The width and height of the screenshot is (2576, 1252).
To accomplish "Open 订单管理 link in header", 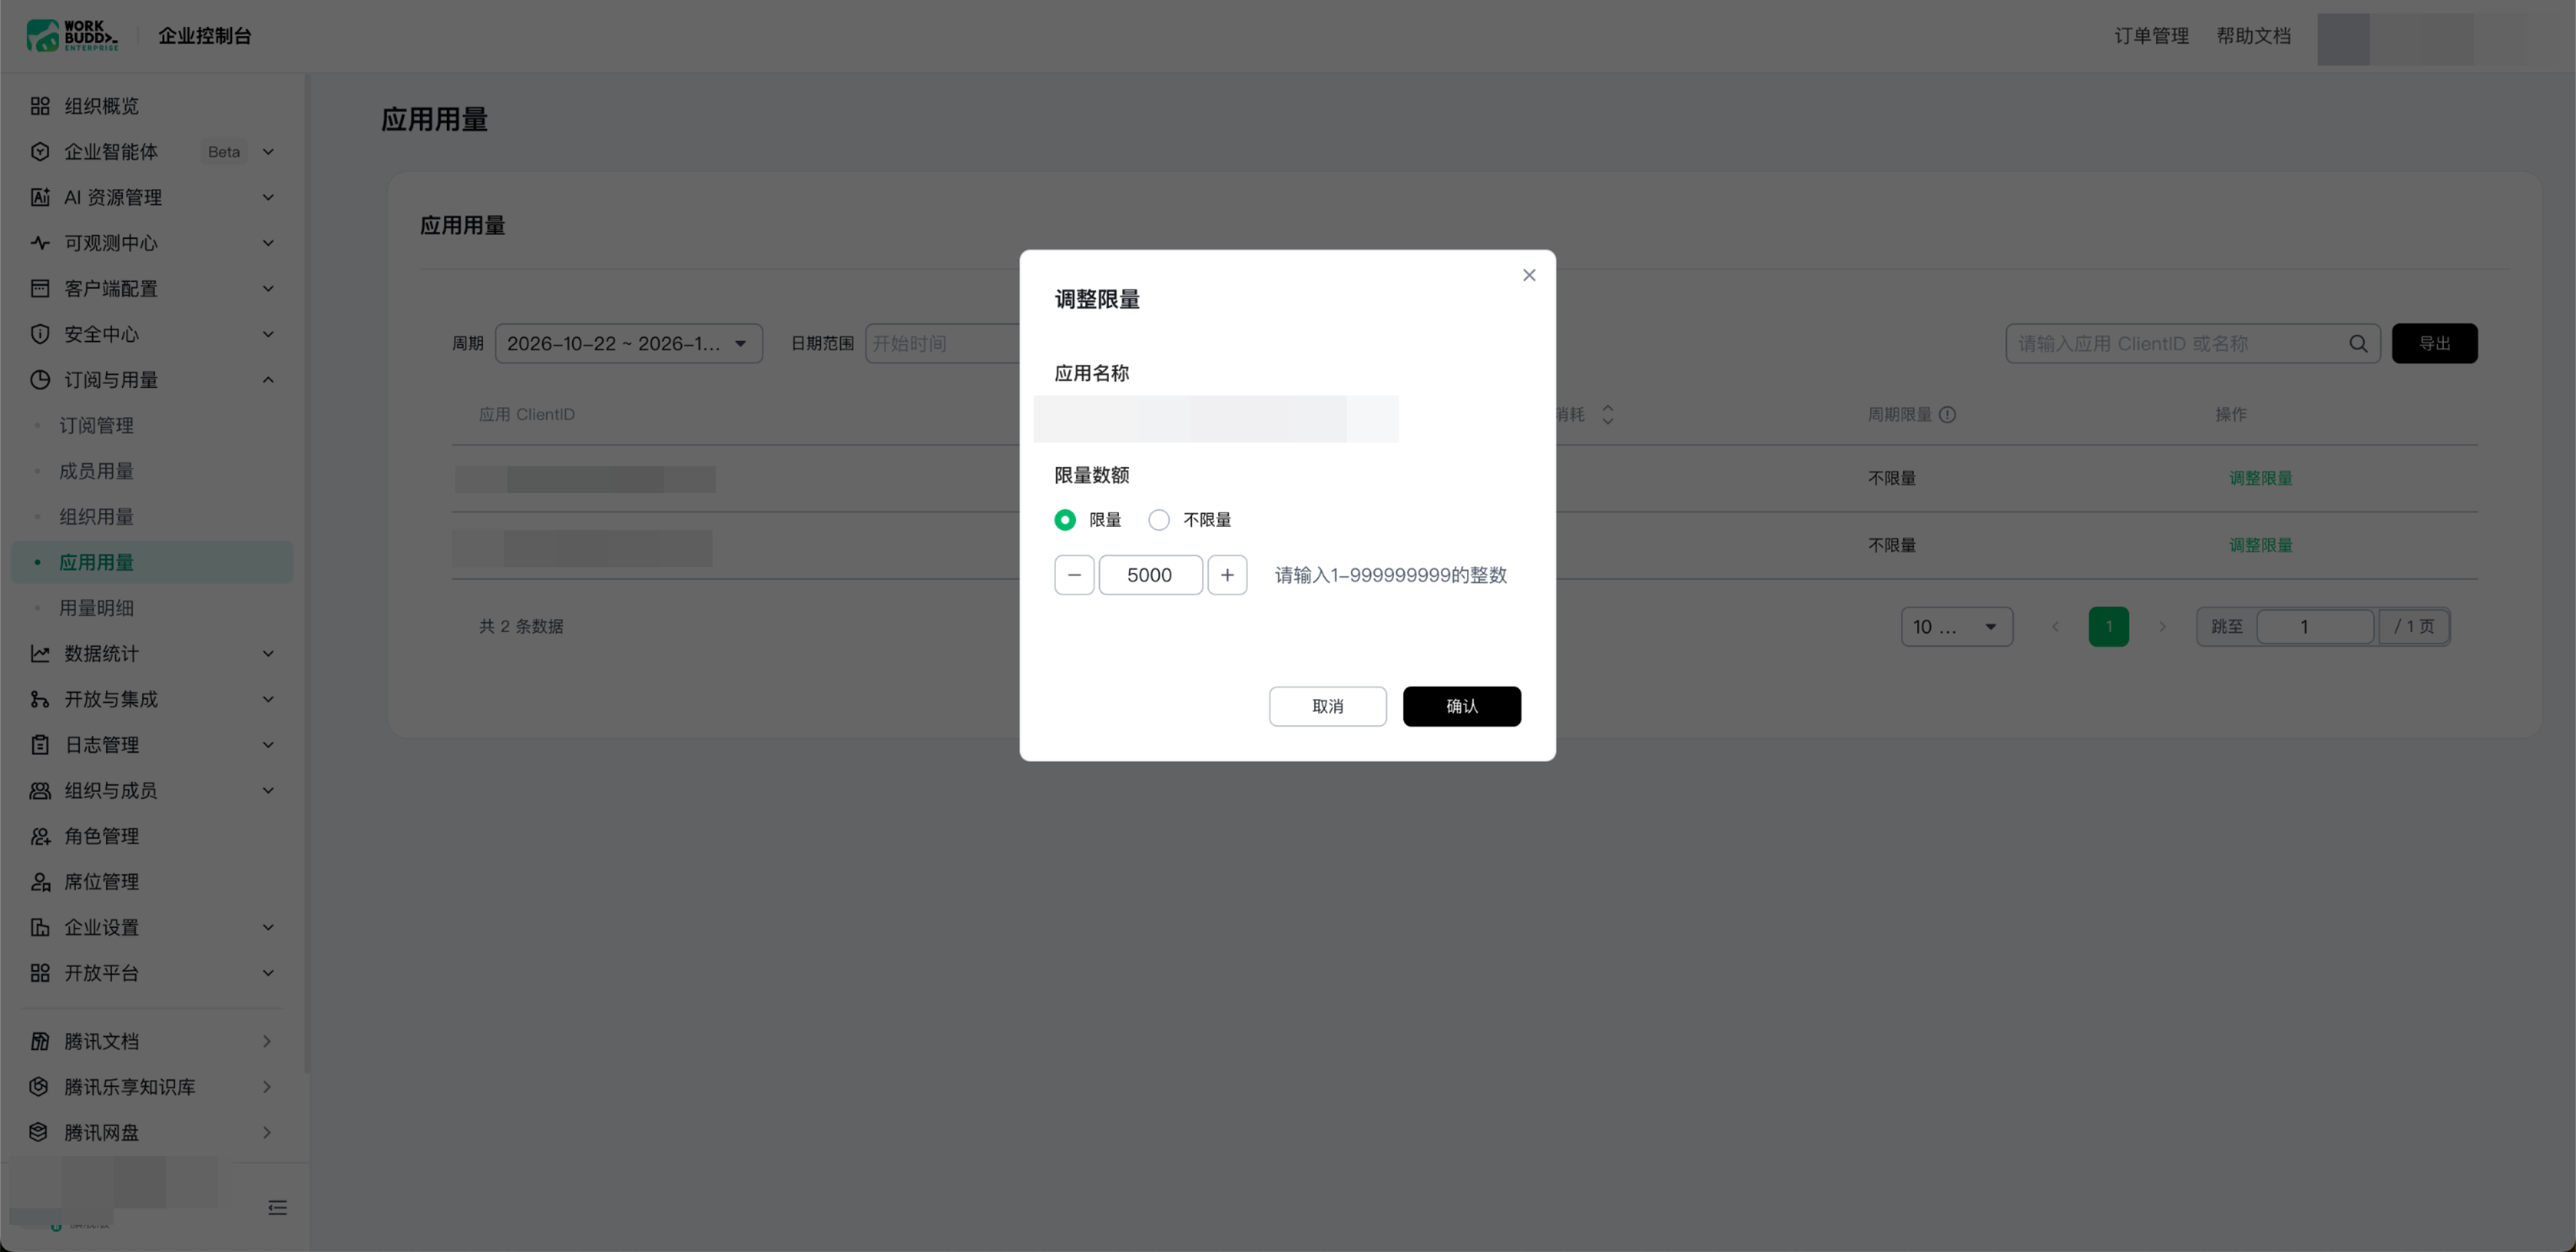I will click(x=2151, y=36).
